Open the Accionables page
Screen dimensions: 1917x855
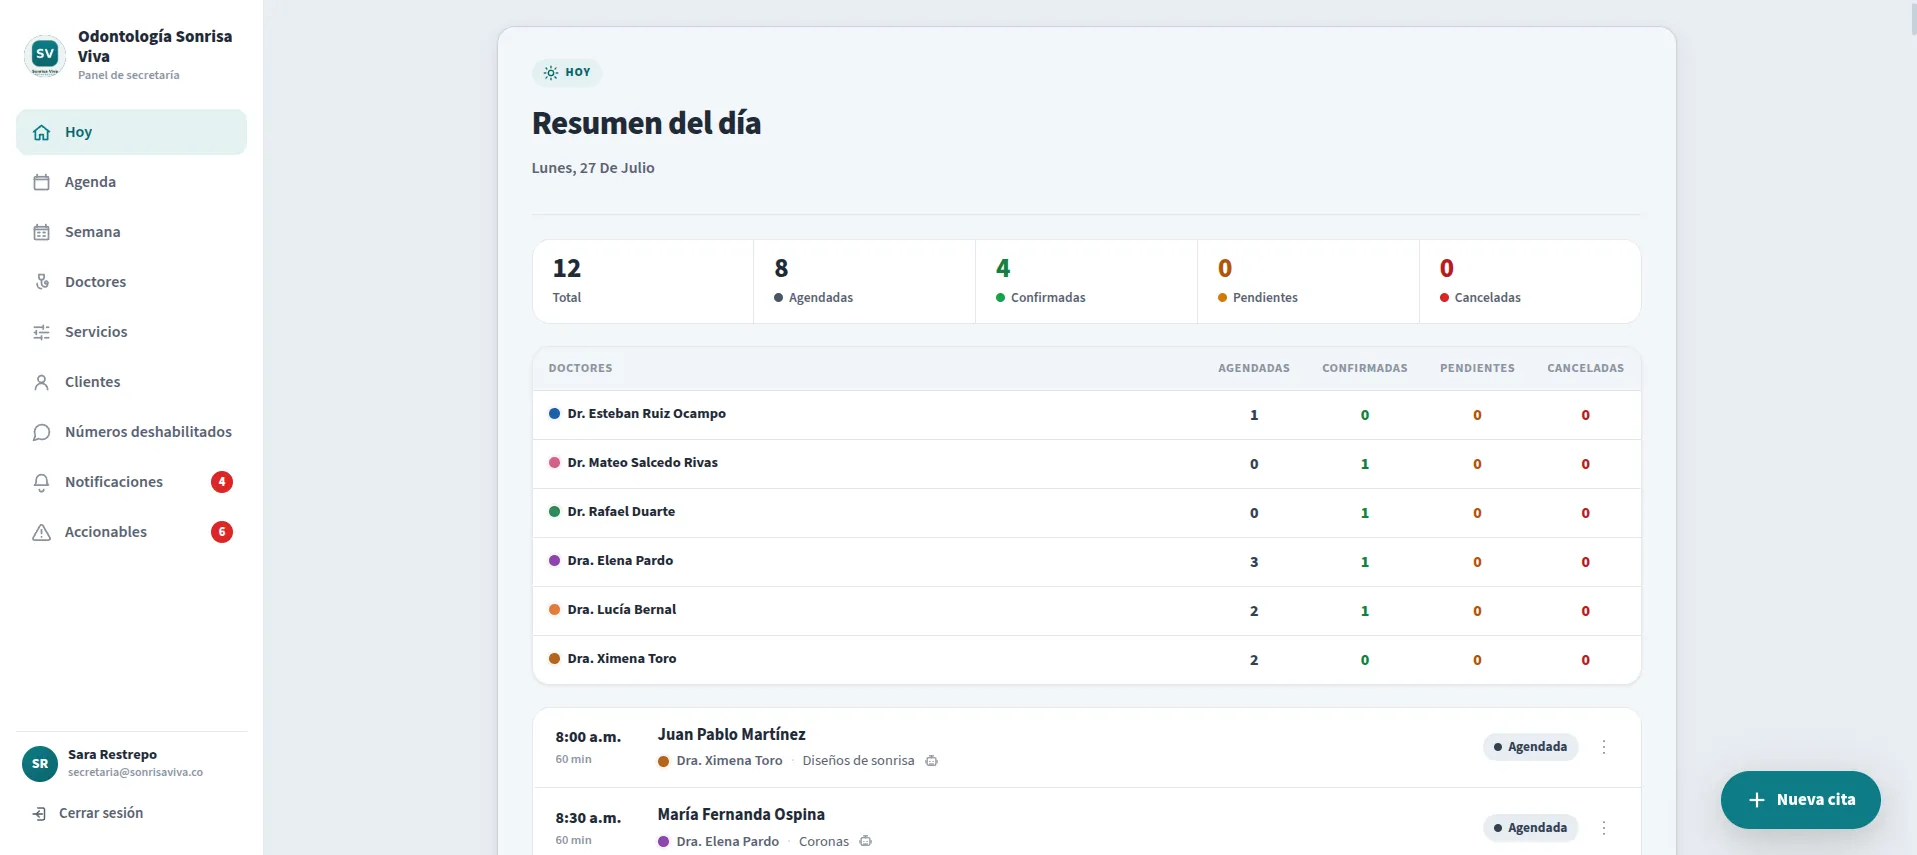[x=131, y=532]
